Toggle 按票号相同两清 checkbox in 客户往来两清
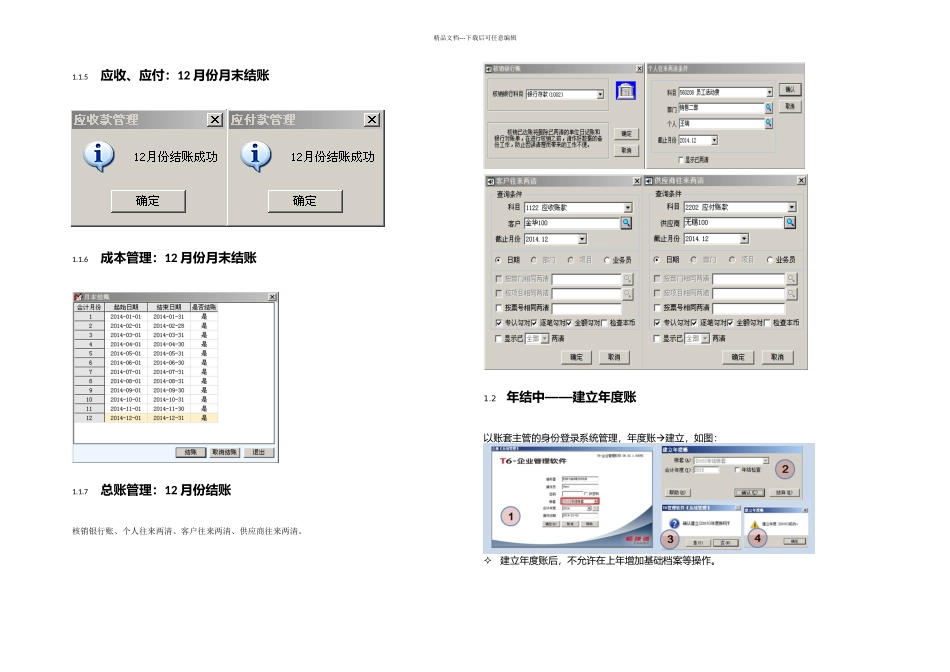 tap(499, 308)
